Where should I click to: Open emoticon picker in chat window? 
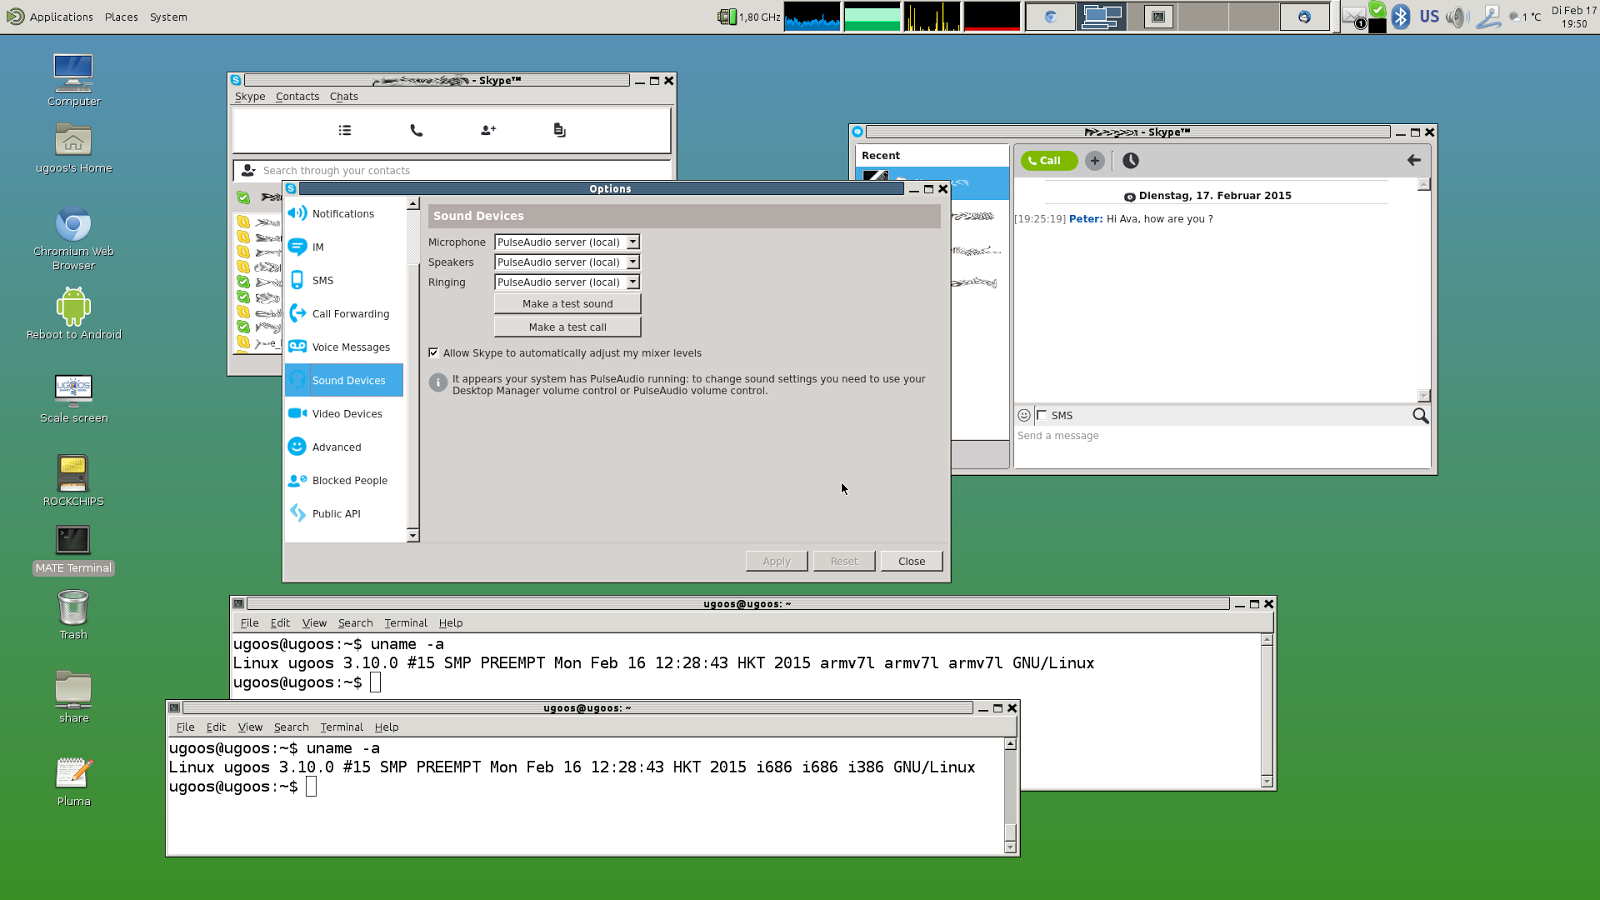pyautogui.click(x=1024, y=415)
